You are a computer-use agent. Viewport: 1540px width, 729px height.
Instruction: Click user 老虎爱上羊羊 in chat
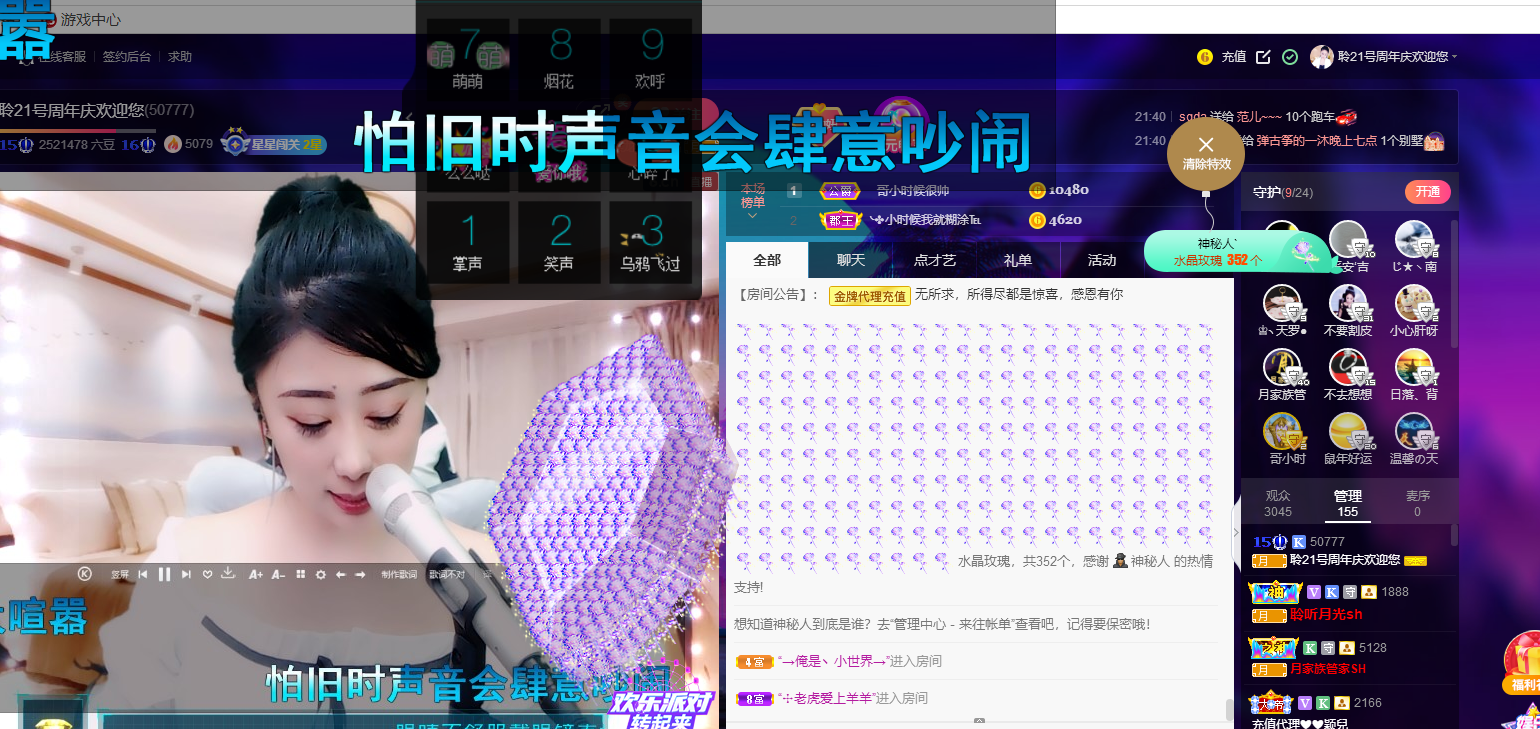pos(826,698)
